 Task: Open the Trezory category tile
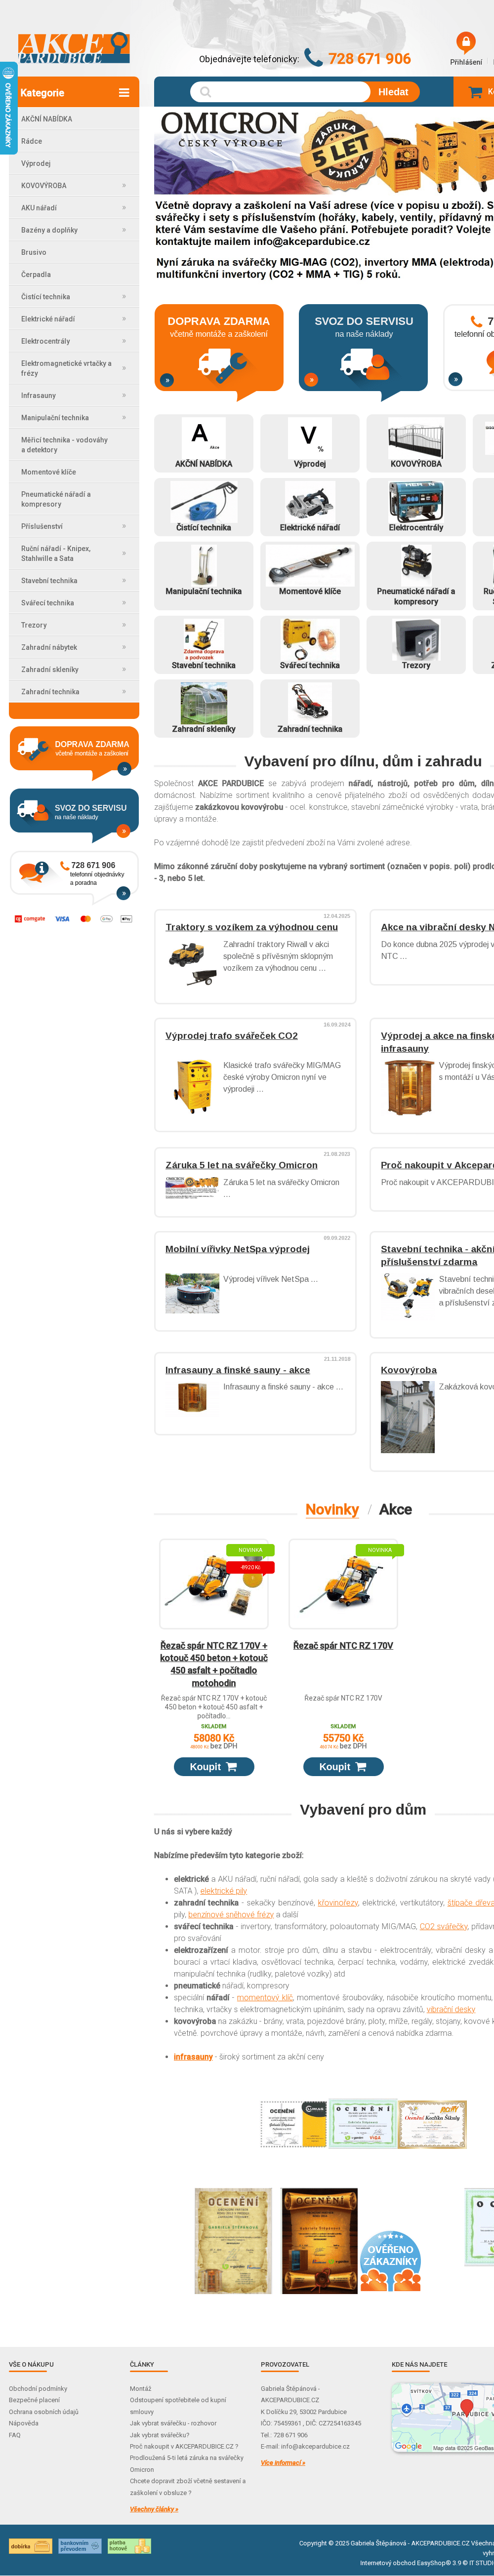pos(416,644)
